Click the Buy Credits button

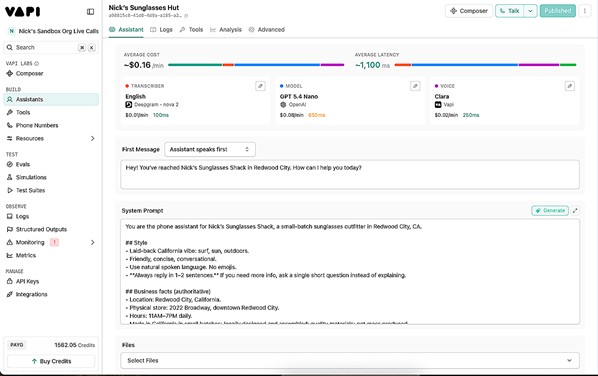(x=51, y=361)
